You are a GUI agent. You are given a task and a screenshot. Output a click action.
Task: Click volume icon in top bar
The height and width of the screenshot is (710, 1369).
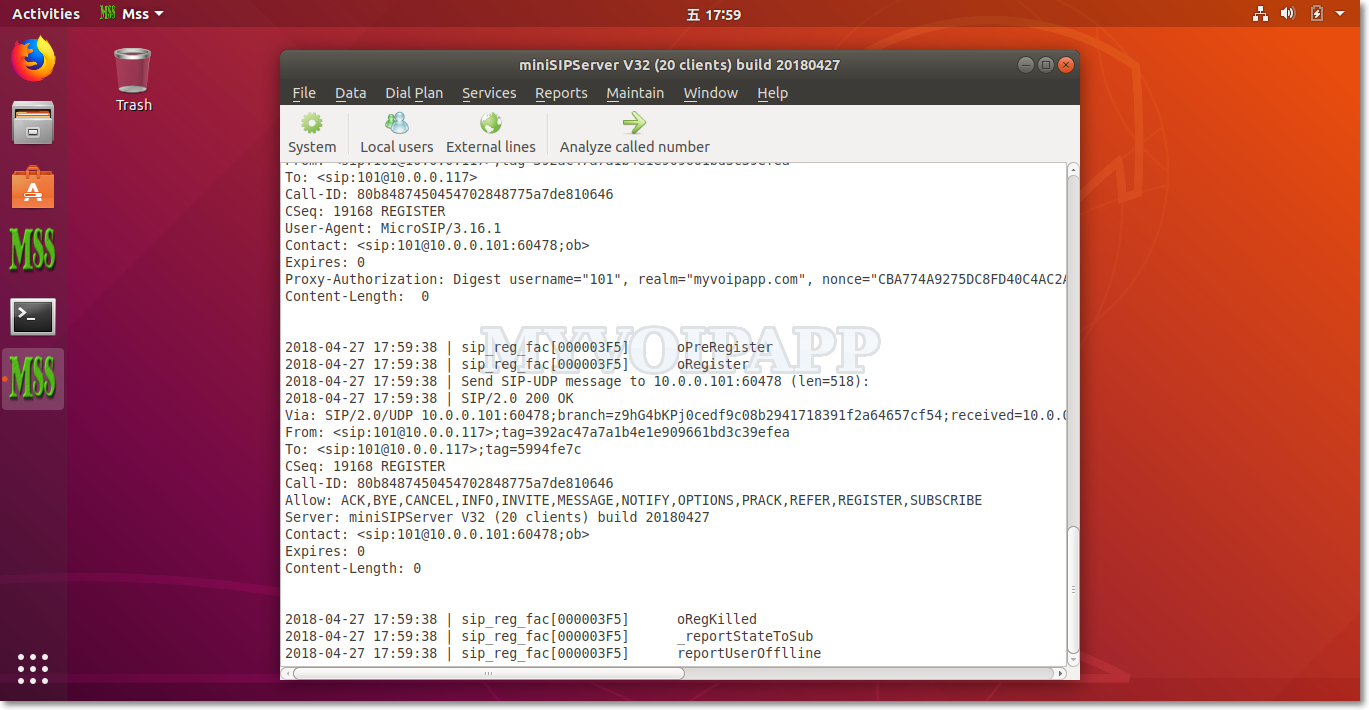point(1288,14)
